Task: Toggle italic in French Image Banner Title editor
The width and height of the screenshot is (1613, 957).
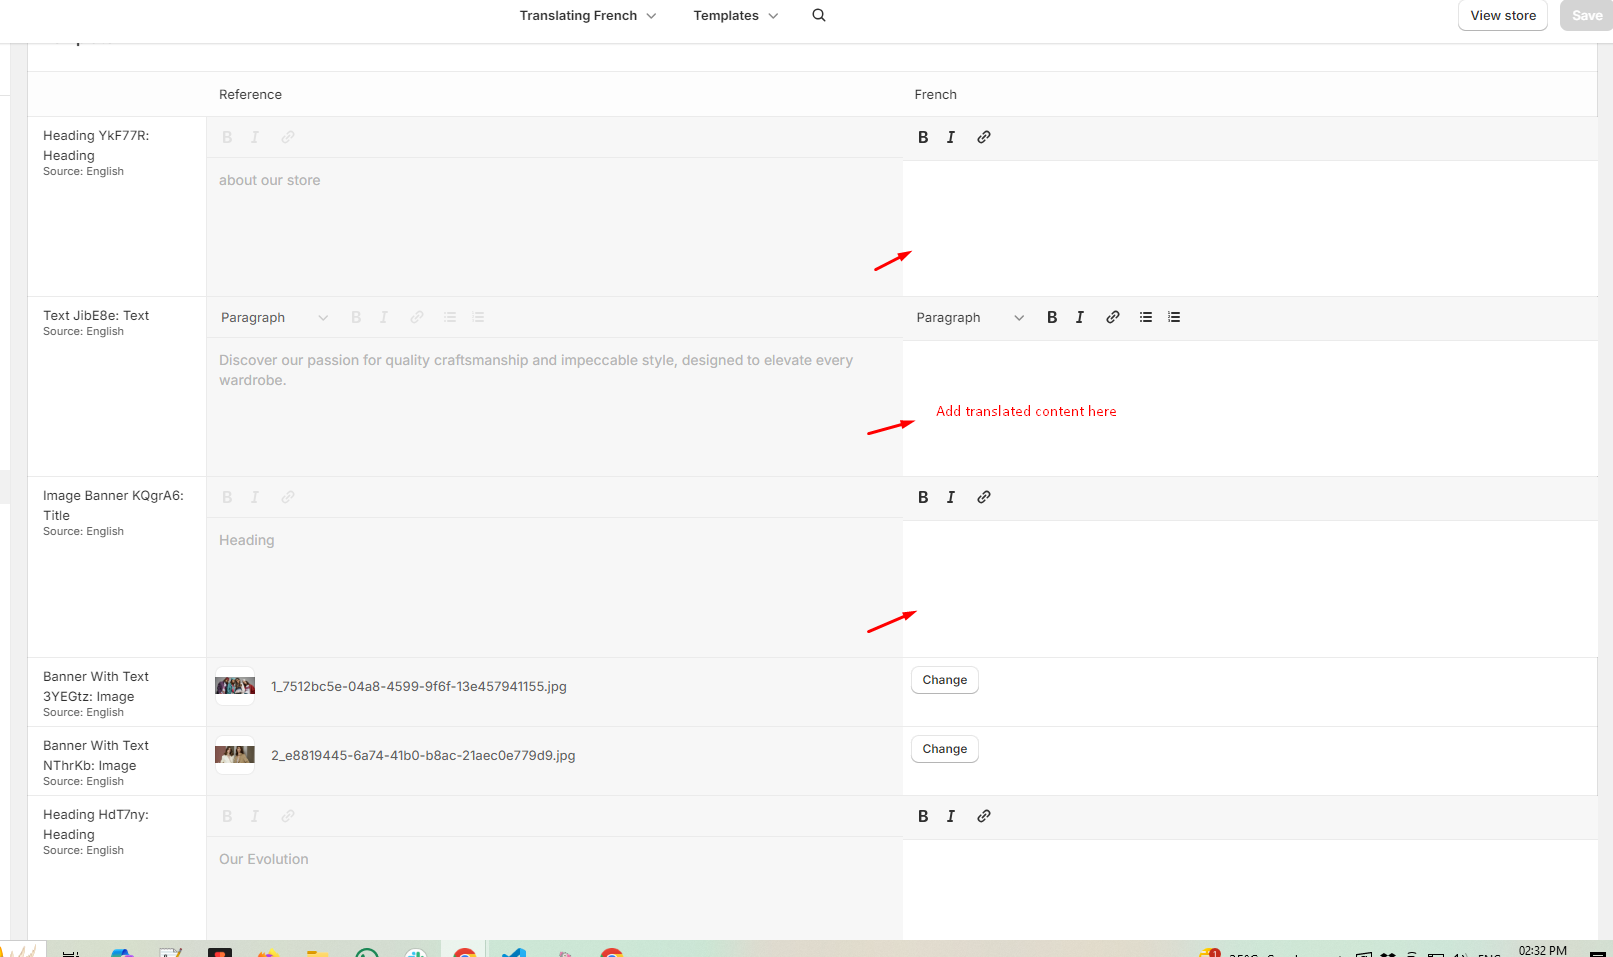Action: 951,498
